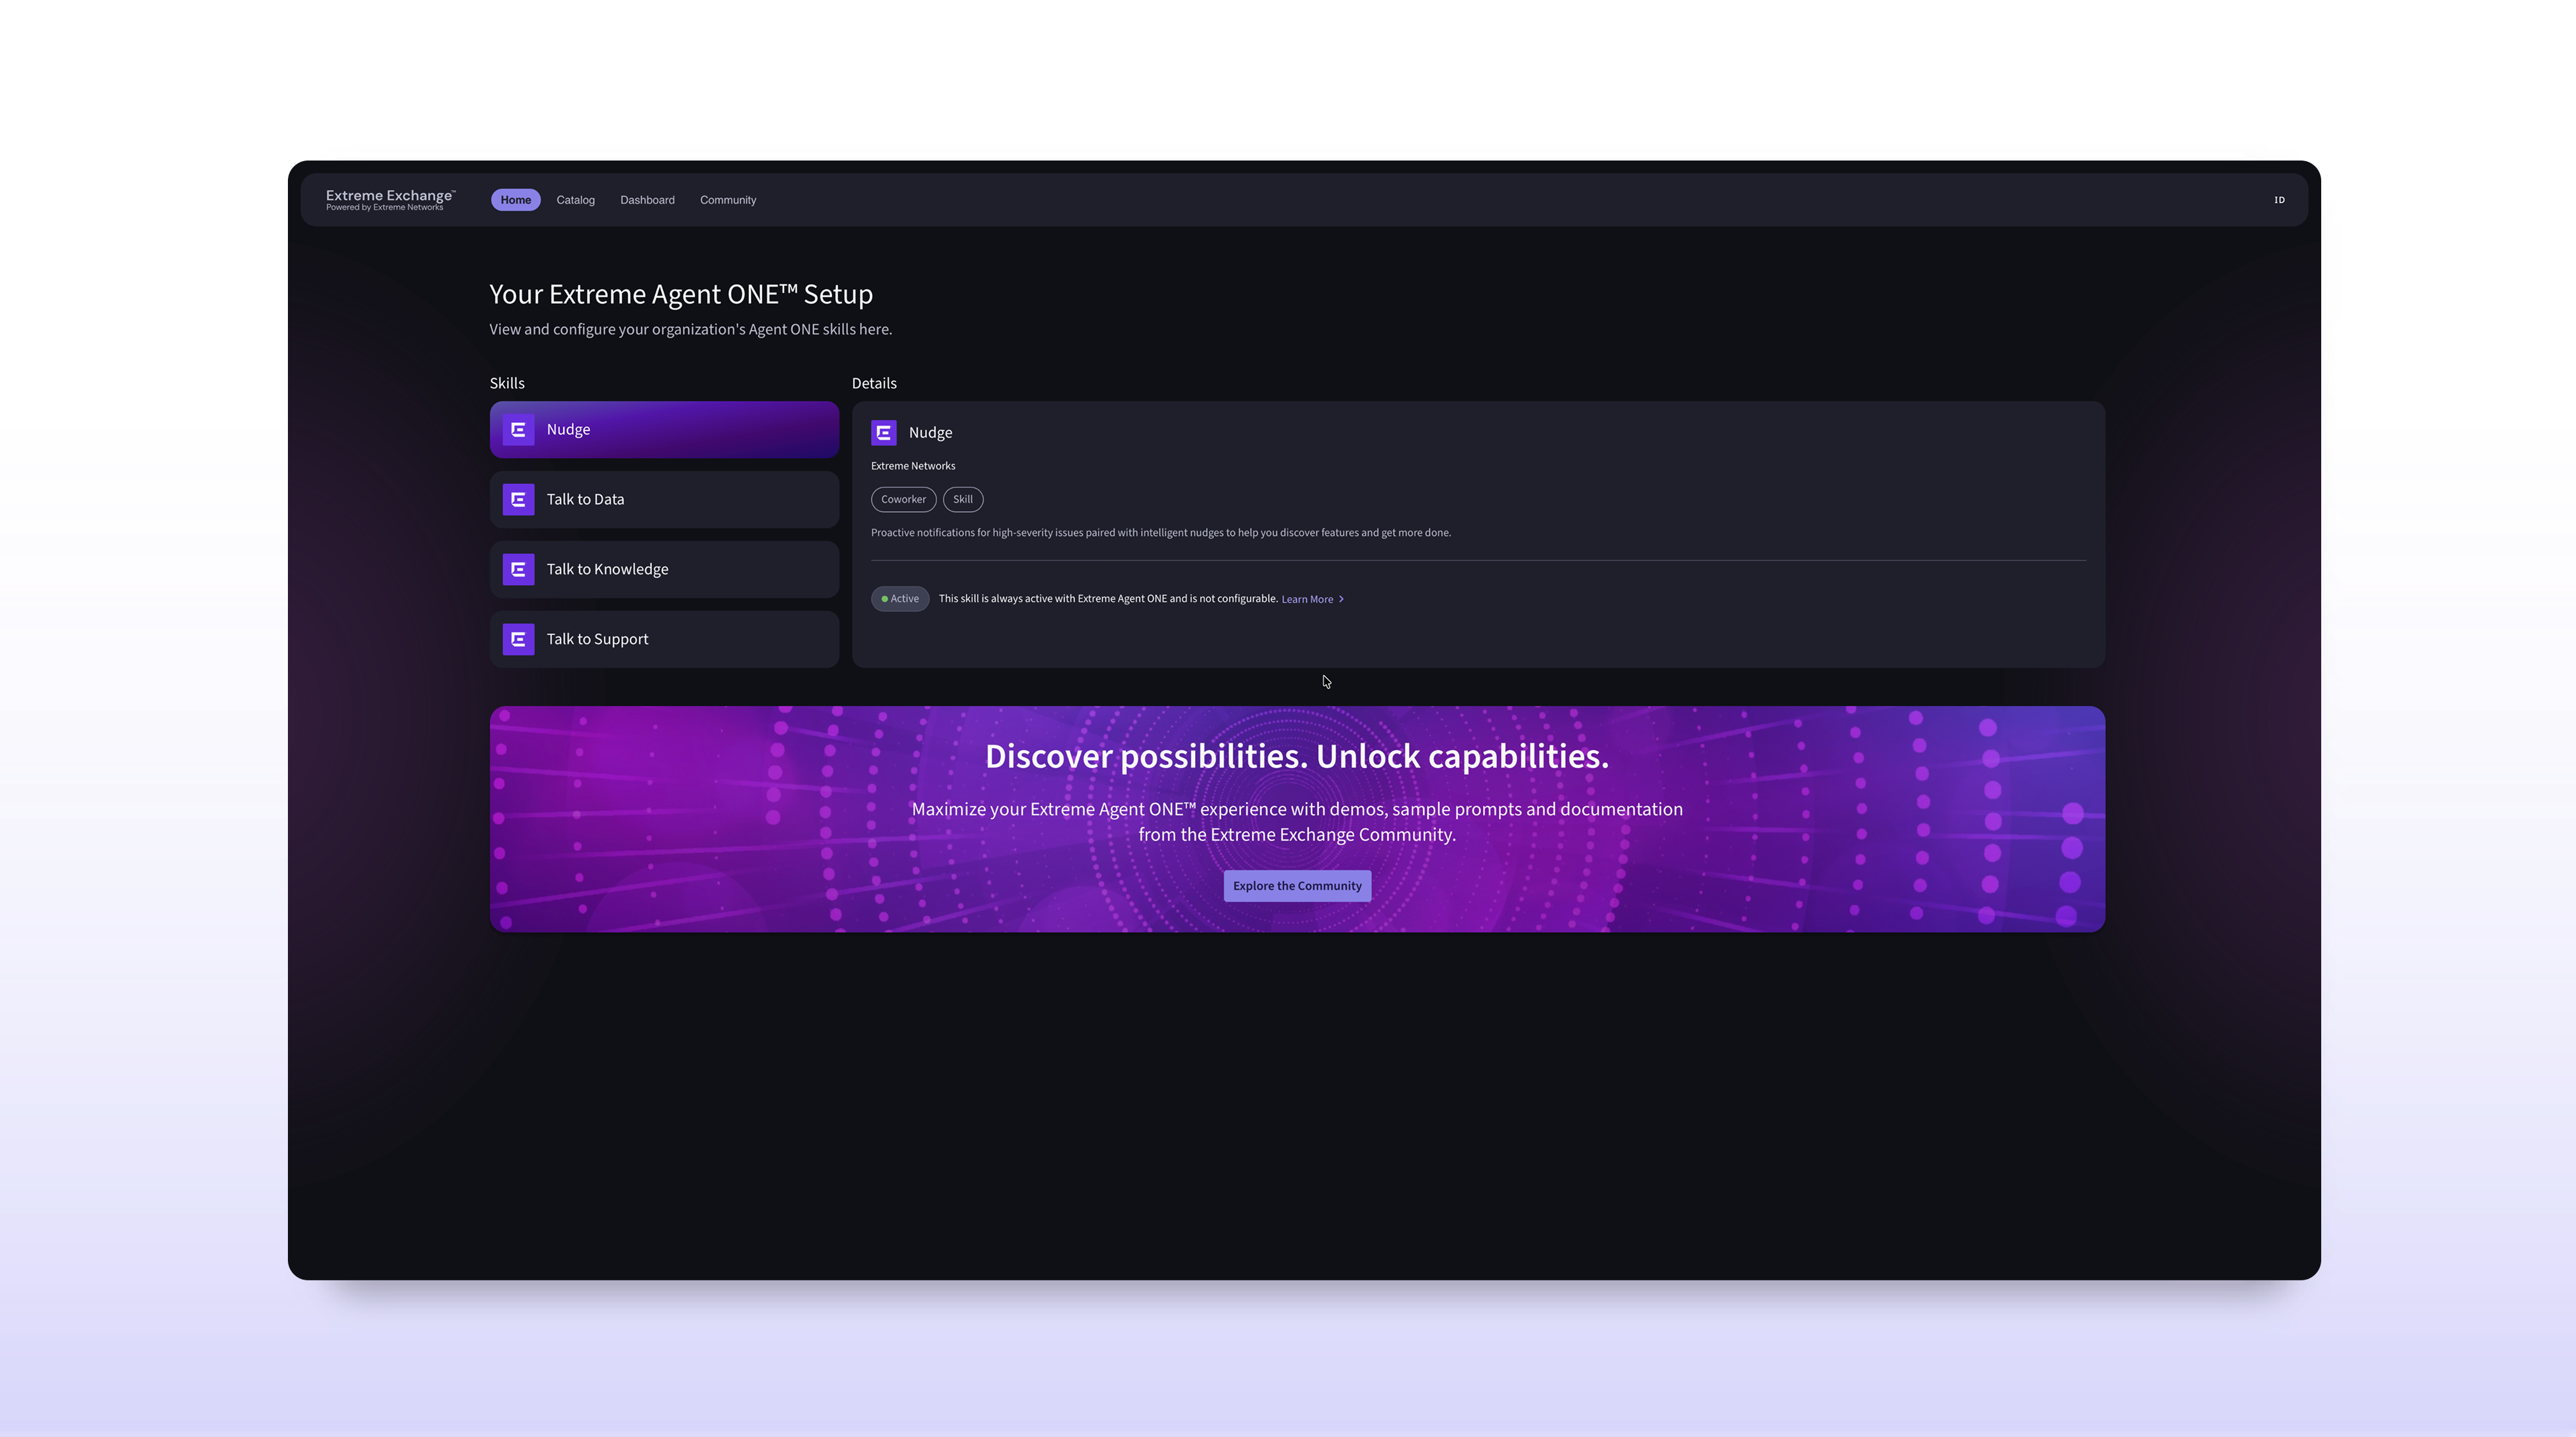Click the Explore the Community button

(1297, 886)
